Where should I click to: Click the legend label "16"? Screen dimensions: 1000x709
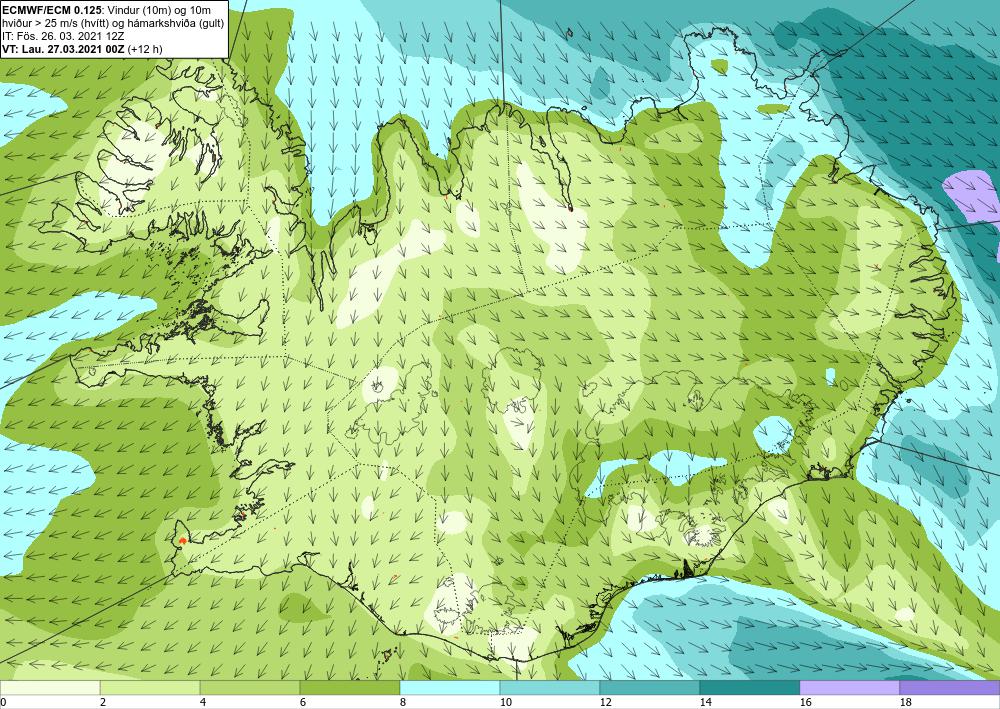point(805,703)
